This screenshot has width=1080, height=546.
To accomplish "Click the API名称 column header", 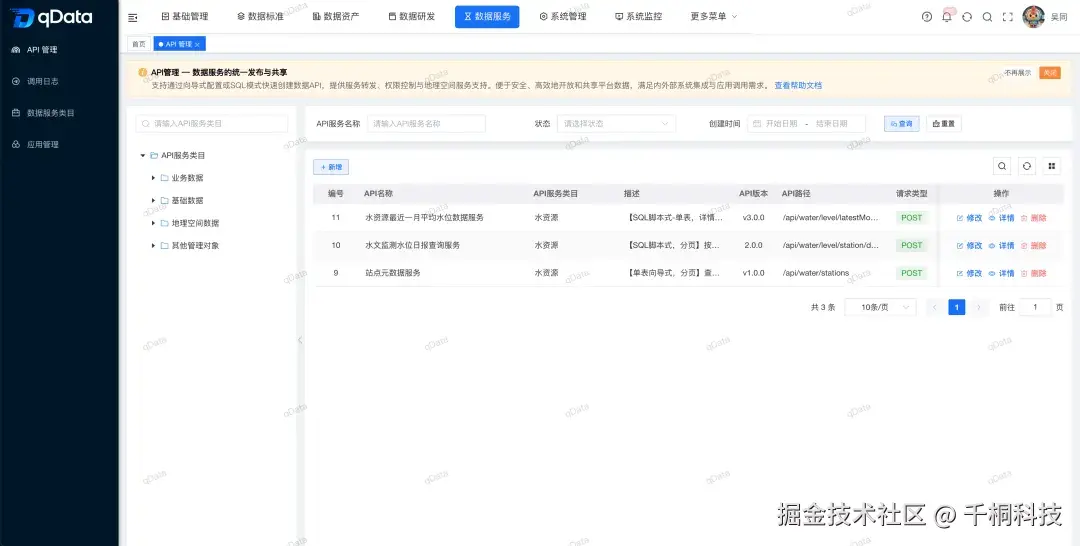I will coord(378,193).
